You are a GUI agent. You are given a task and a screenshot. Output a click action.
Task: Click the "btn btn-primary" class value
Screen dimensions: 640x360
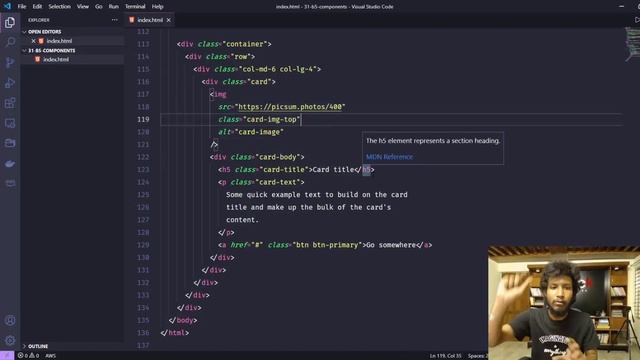327,245
